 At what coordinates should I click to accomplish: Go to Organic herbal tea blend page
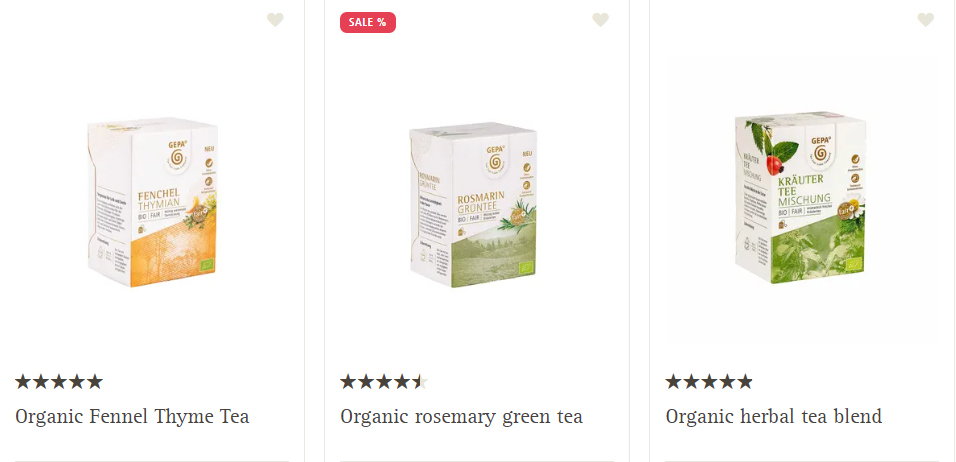(x=774, y=417)
